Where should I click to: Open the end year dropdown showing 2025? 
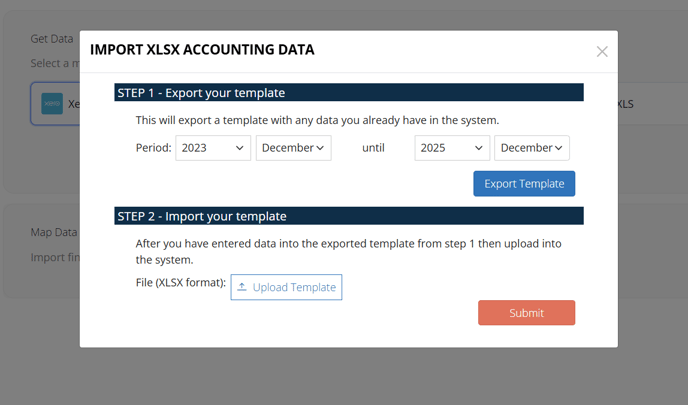[452, 148]
